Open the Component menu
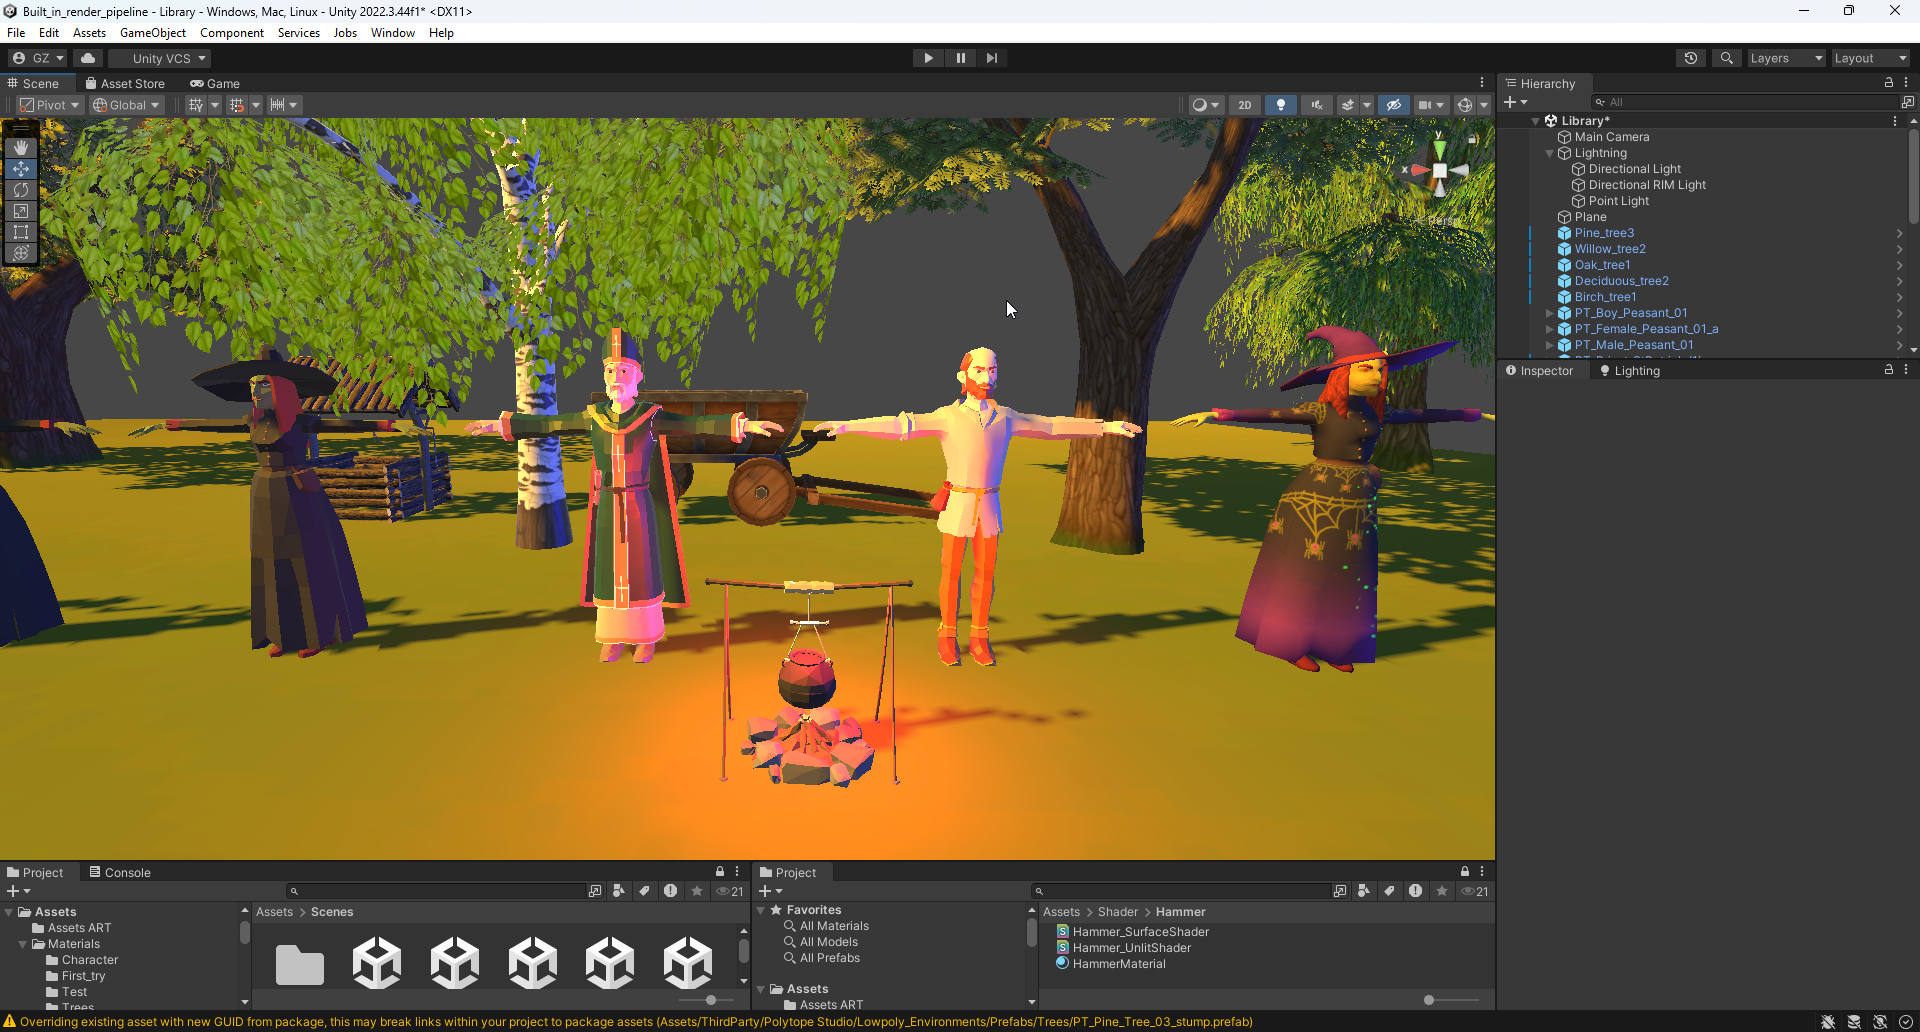Screen dimensions: 1920x1032 click(x=232, y=33)
